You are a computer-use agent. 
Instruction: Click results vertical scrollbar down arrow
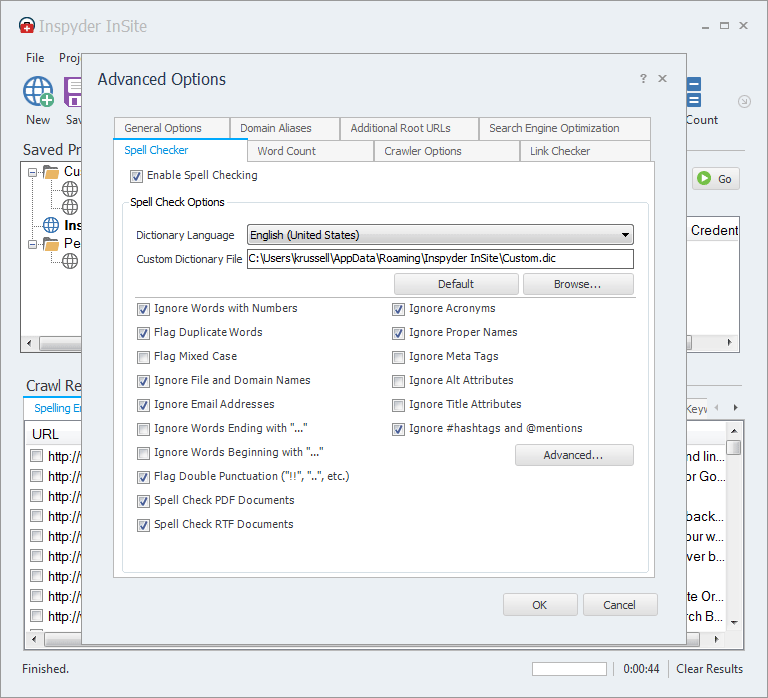coord(734,623)
